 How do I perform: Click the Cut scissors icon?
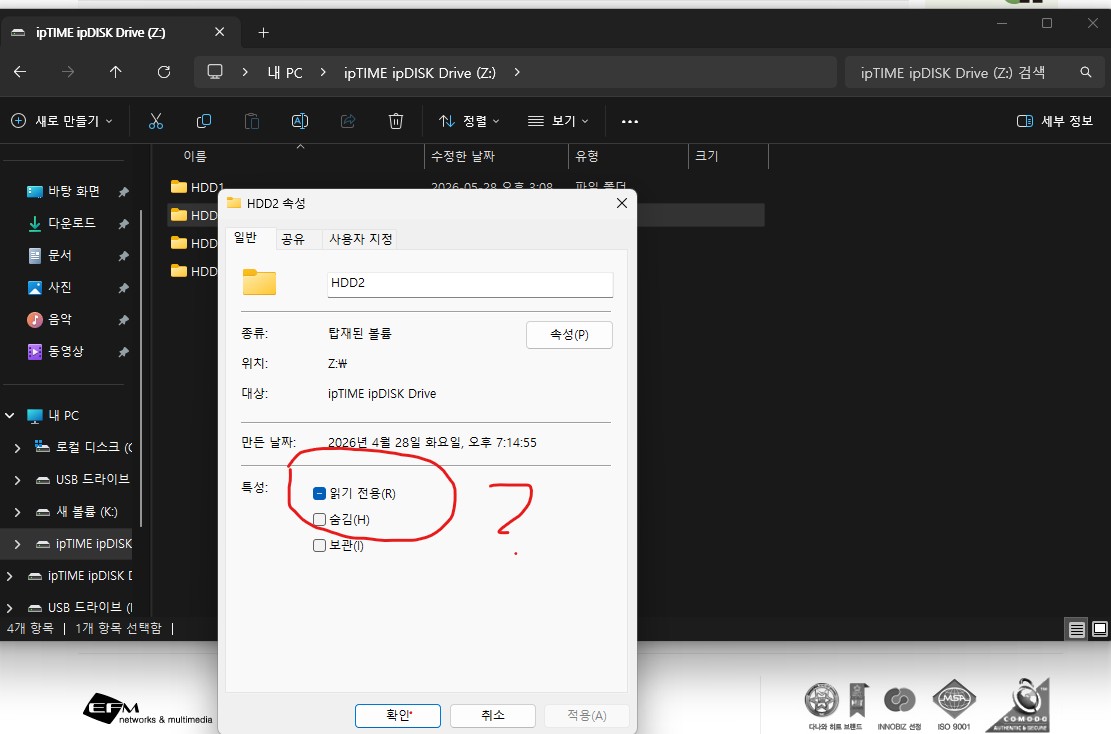(156, 121)
